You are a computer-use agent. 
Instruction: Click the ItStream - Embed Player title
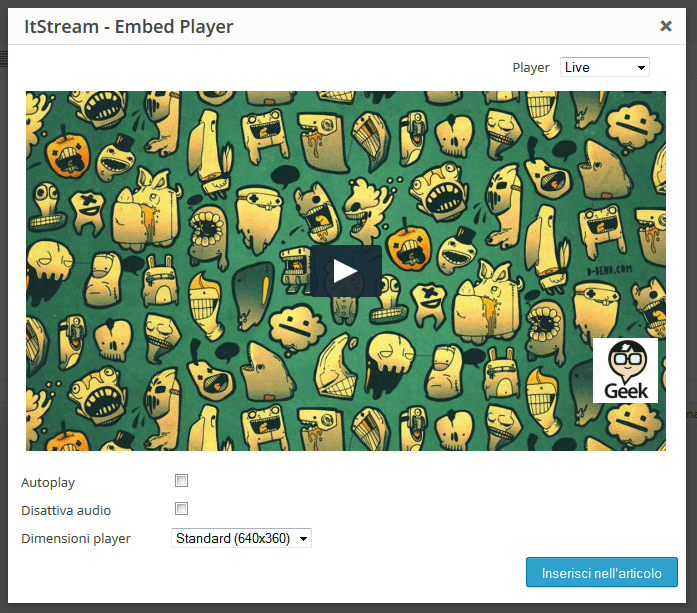tap(128, 27)
